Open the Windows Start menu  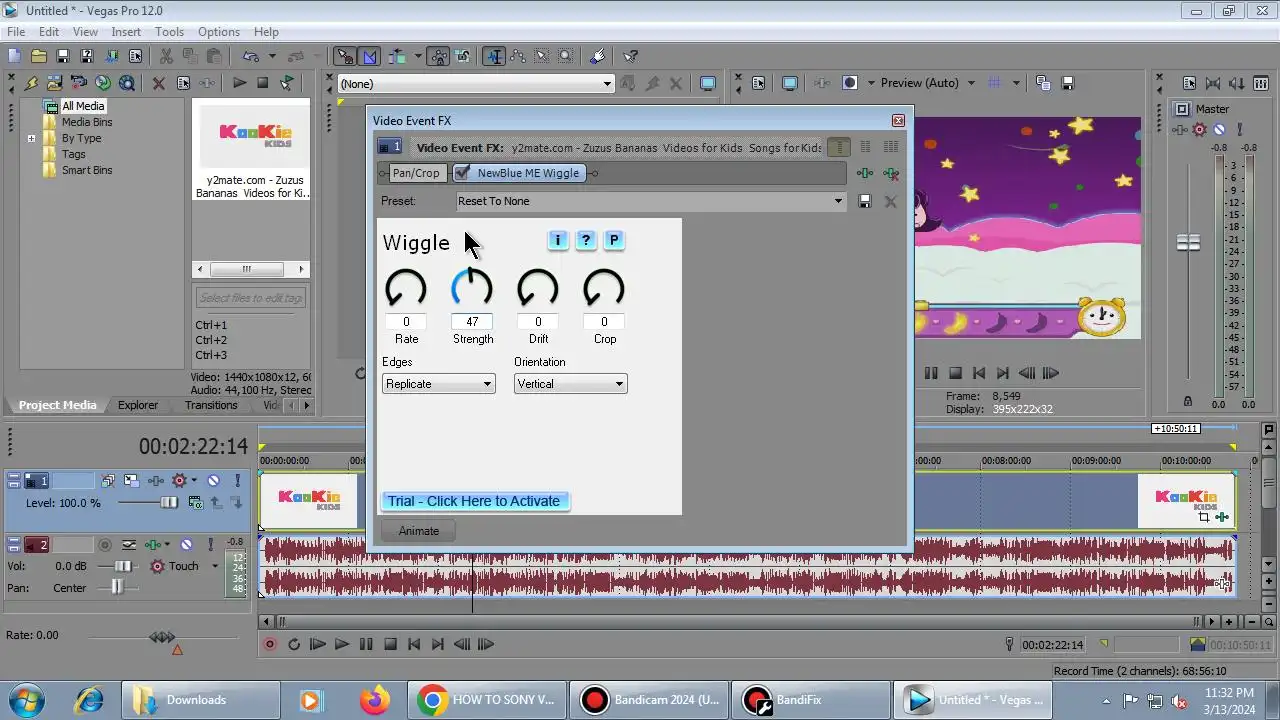point(25,699)
